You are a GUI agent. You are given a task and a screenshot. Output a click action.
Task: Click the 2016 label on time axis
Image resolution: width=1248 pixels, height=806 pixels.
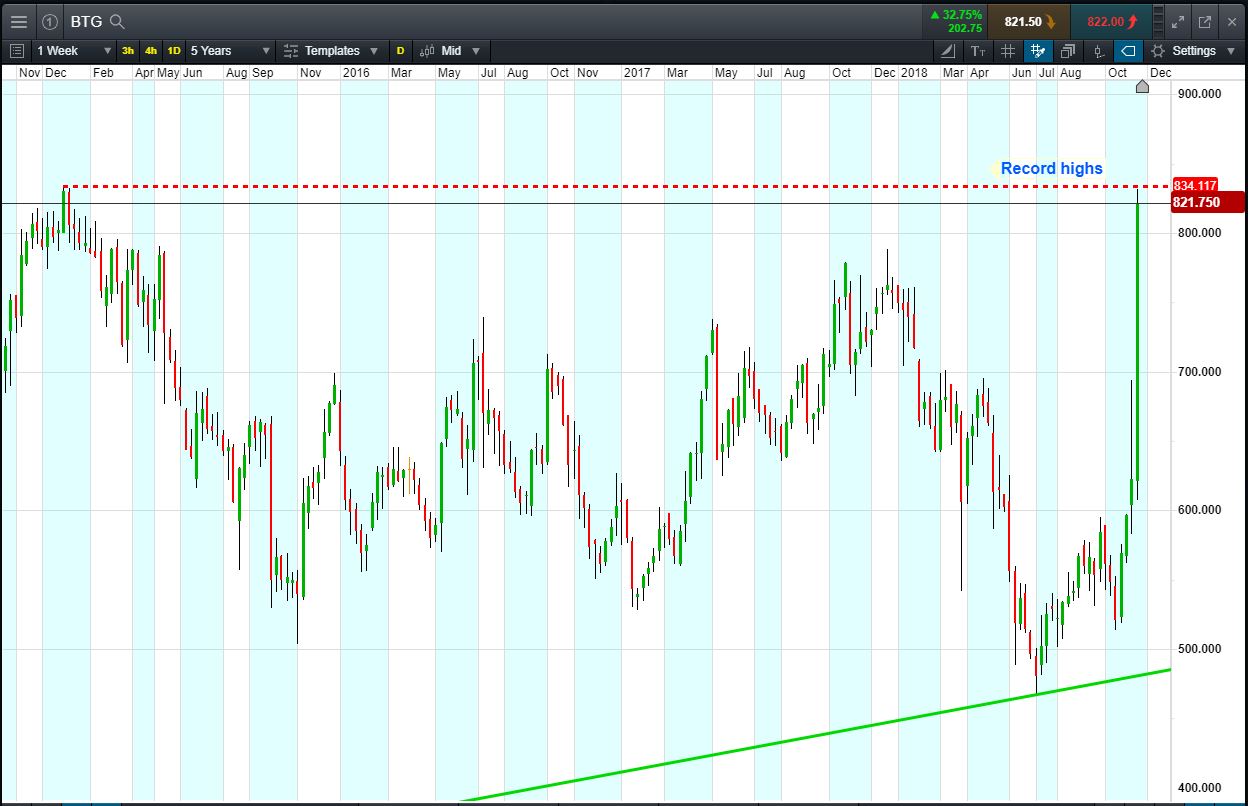point(356,73)
